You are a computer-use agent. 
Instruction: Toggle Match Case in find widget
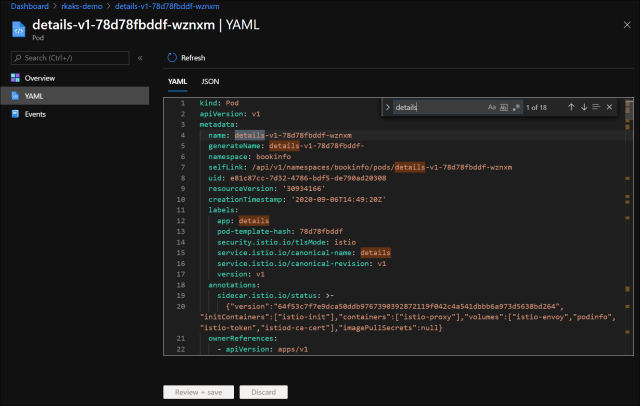(x=492, y=107)
